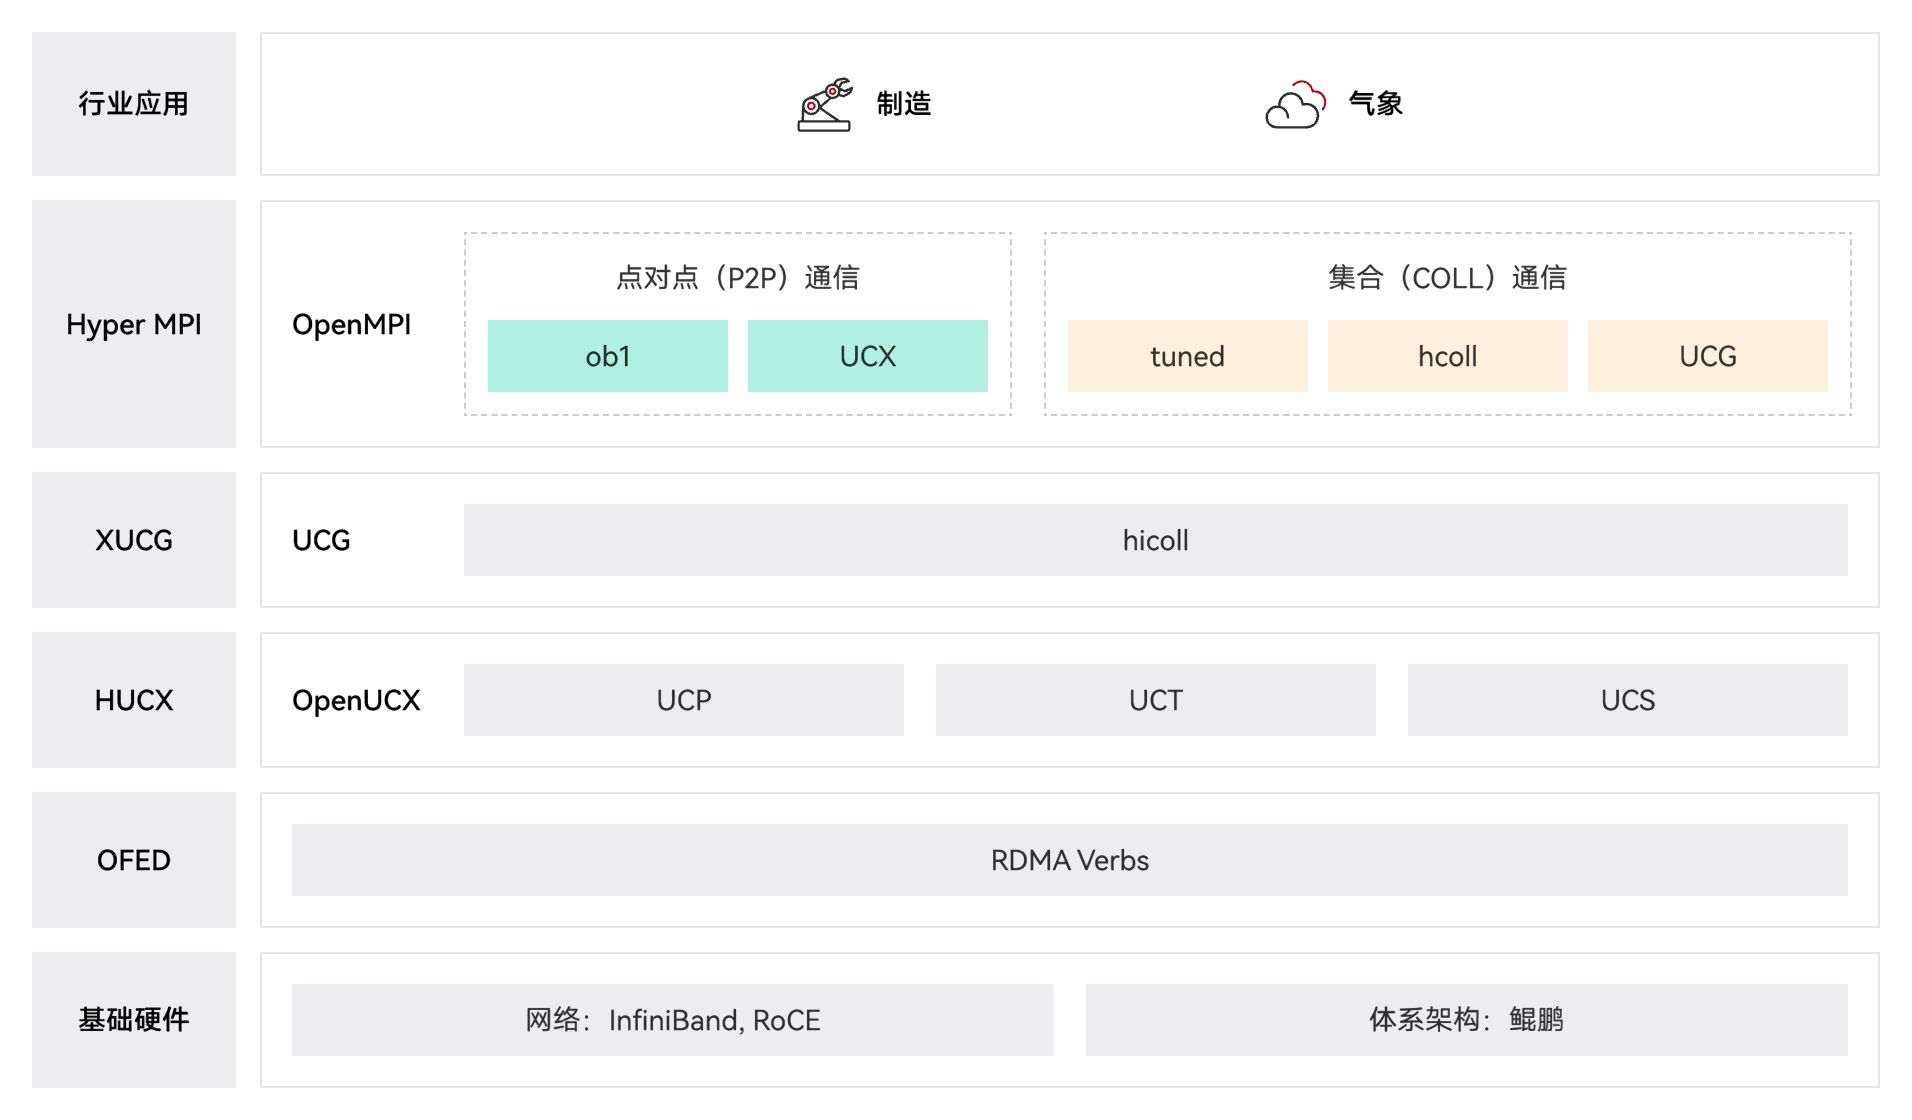1912x1120 pixels.
Task: Click the XUCG layer box
Action: [134, 540]
